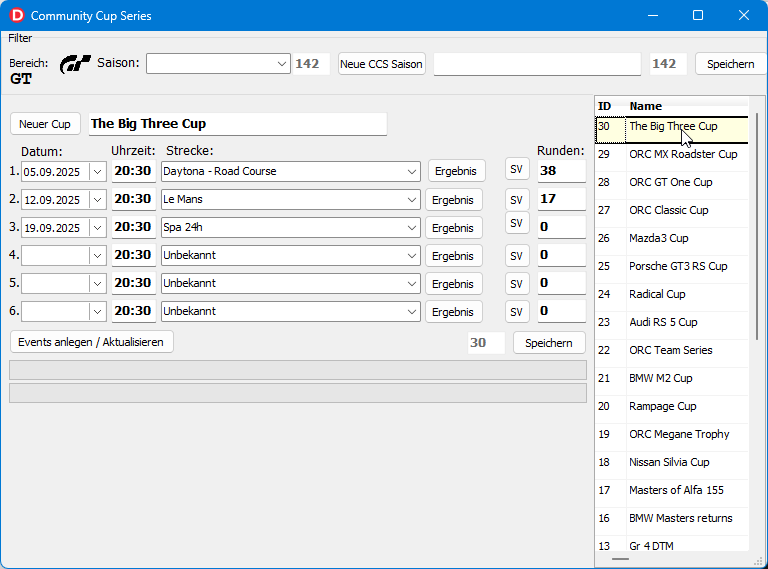Click the Gran Turismo logo icon
The height and width of the screenshot is (569, 768).
tap(75, 64)
